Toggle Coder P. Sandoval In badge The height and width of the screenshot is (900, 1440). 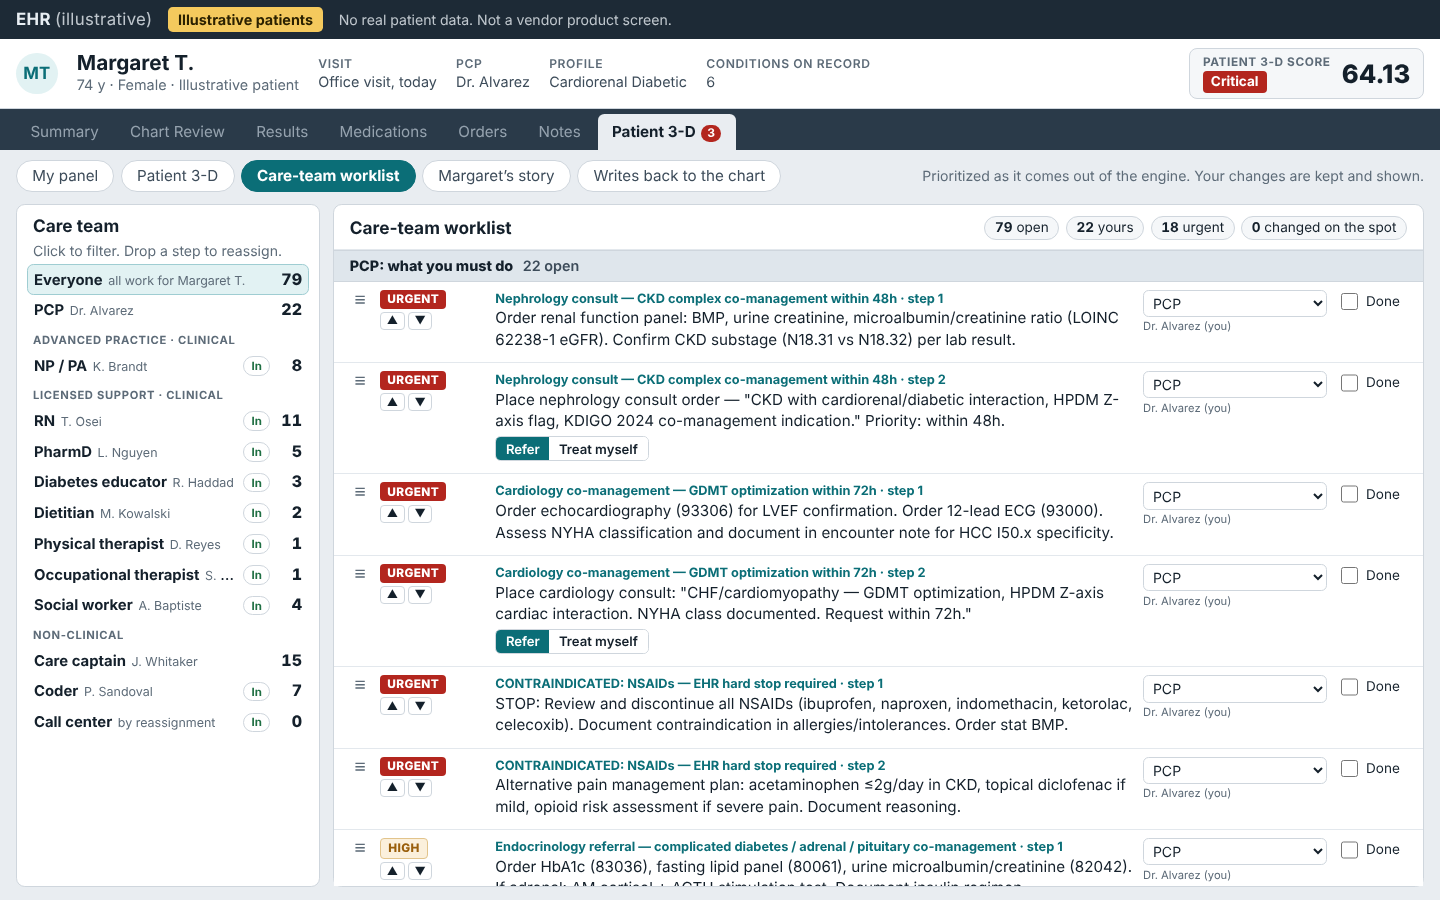click(256, 692)
